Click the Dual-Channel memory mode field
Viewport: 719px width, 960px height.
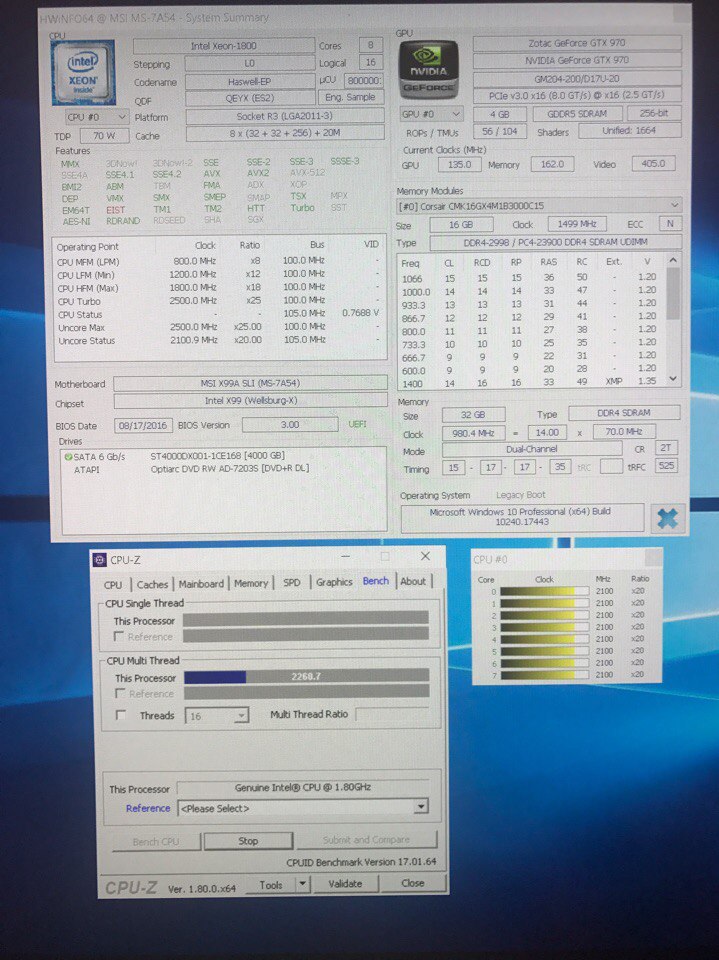coord(532,449)
